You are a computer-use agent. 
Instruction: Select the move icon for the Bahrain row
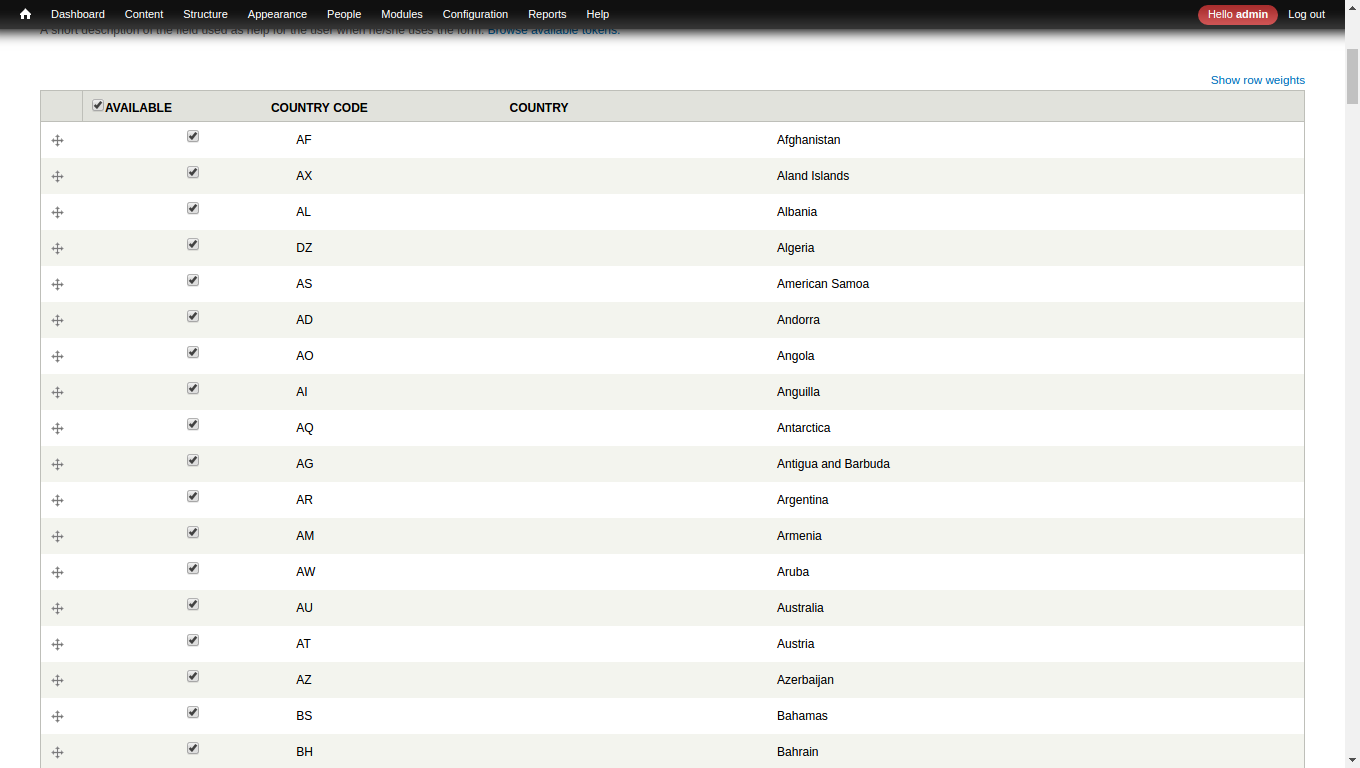(x=57, y=752)
